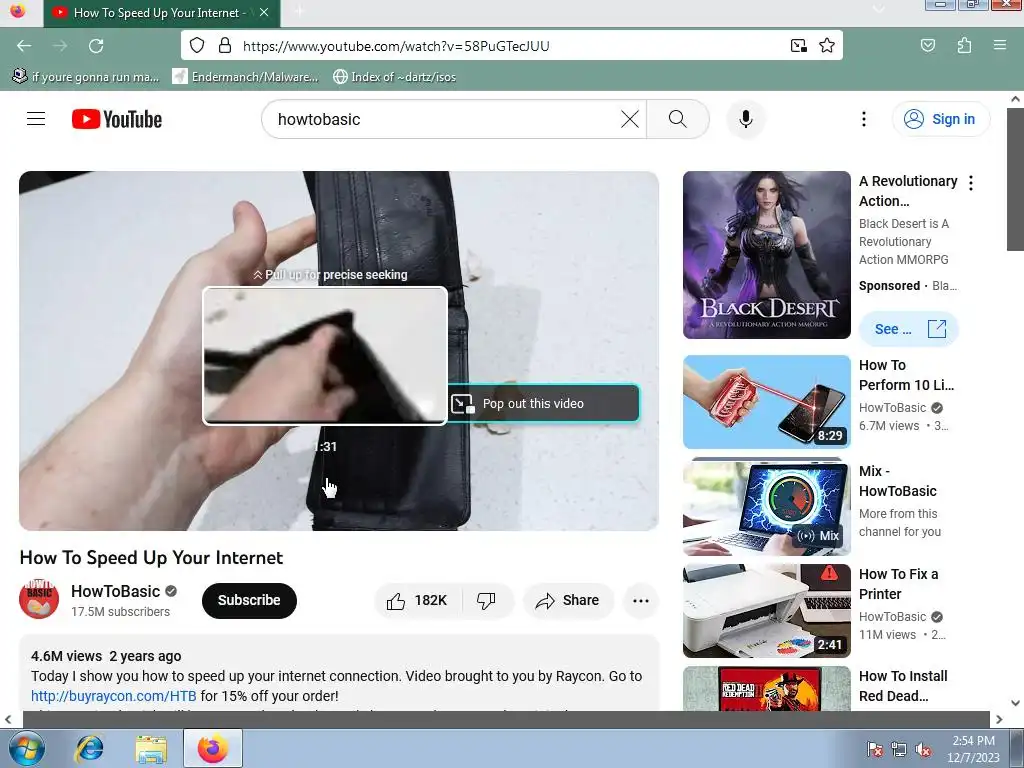Open the buyraycon.com/HTB link
The image size is (1024, 768).
click(x=114, y=696)
